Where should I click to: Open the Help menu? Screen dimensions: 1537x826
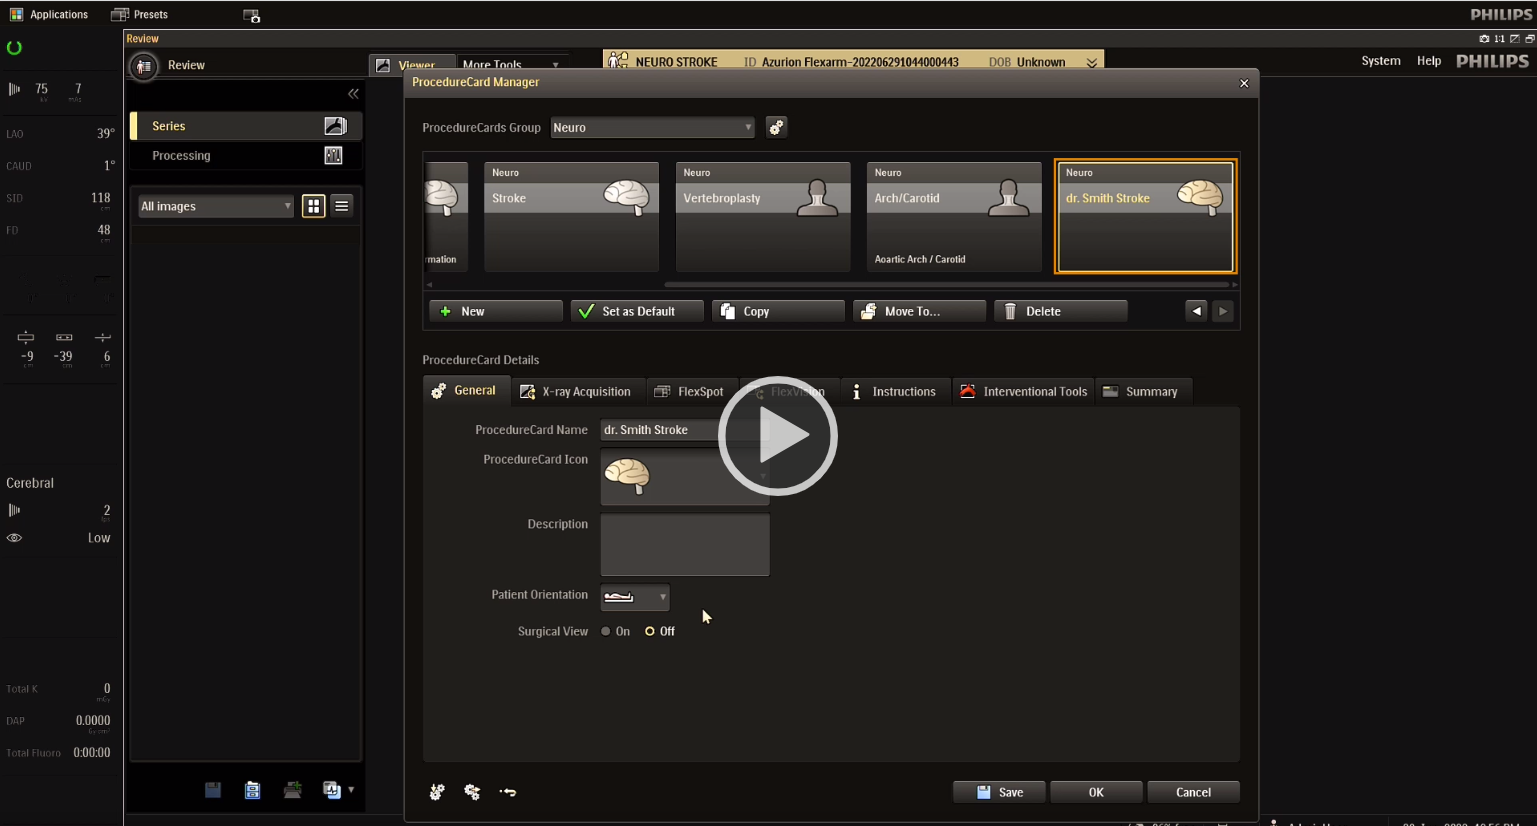point(1429,61)
